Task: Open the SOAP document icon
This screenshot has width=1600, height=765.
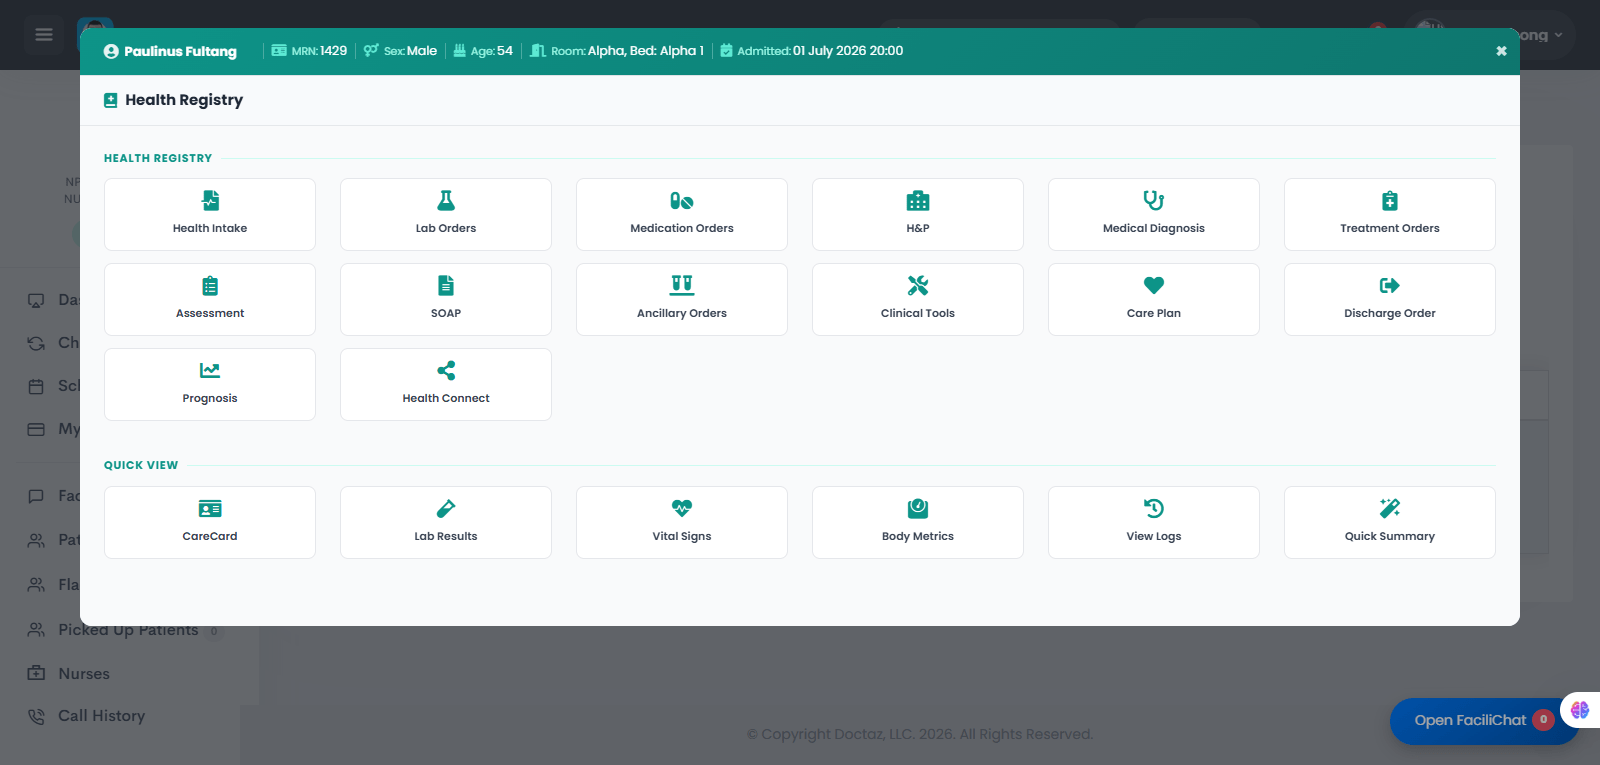Action: pos(446,286)
